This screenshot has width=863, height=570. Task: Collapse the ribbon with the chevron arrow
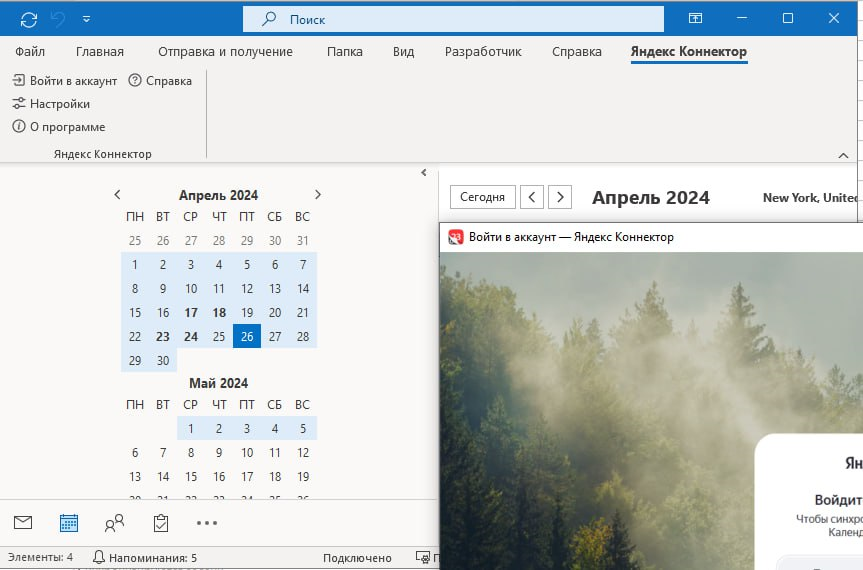click(843, 155)
